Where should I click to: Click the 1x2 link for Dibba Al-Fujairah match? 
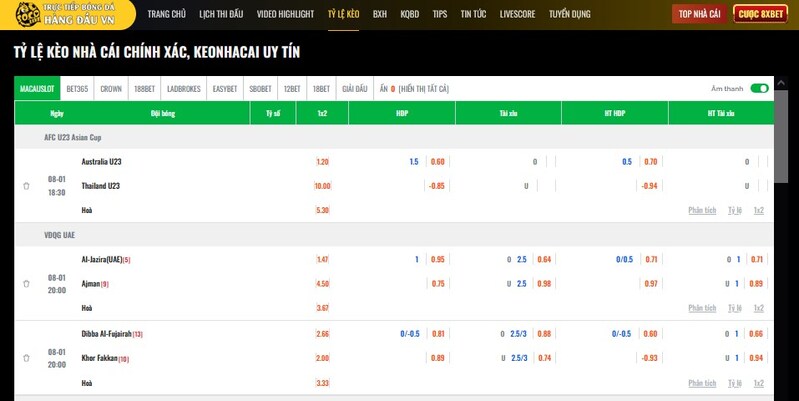tap(758, 382)
